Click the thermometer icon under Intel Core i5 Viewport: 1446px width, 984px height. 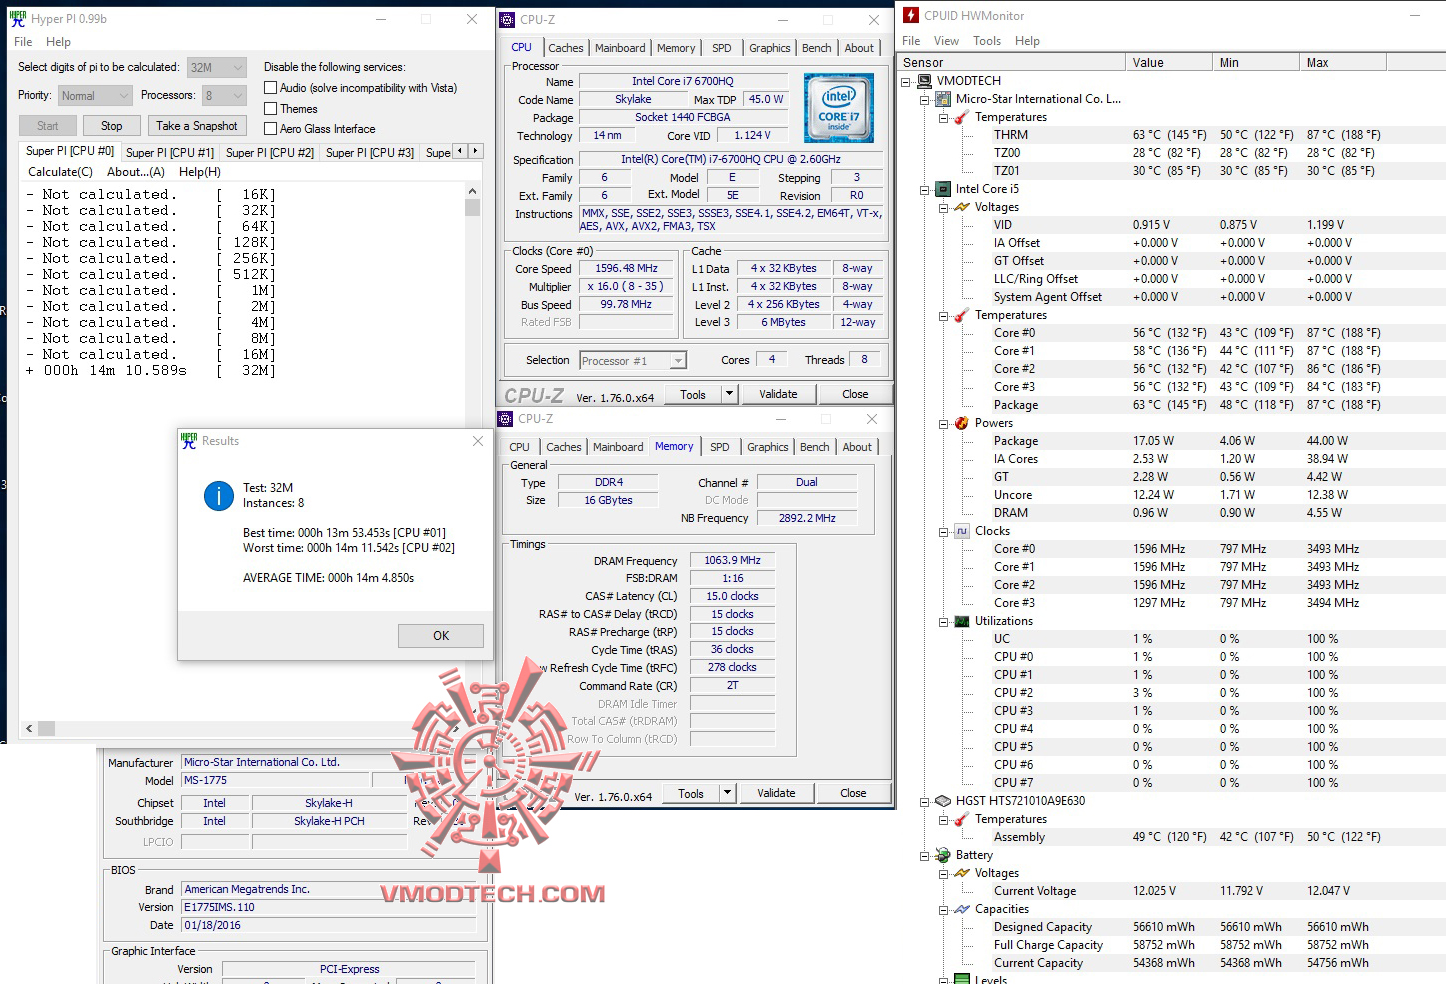point(962,315)
